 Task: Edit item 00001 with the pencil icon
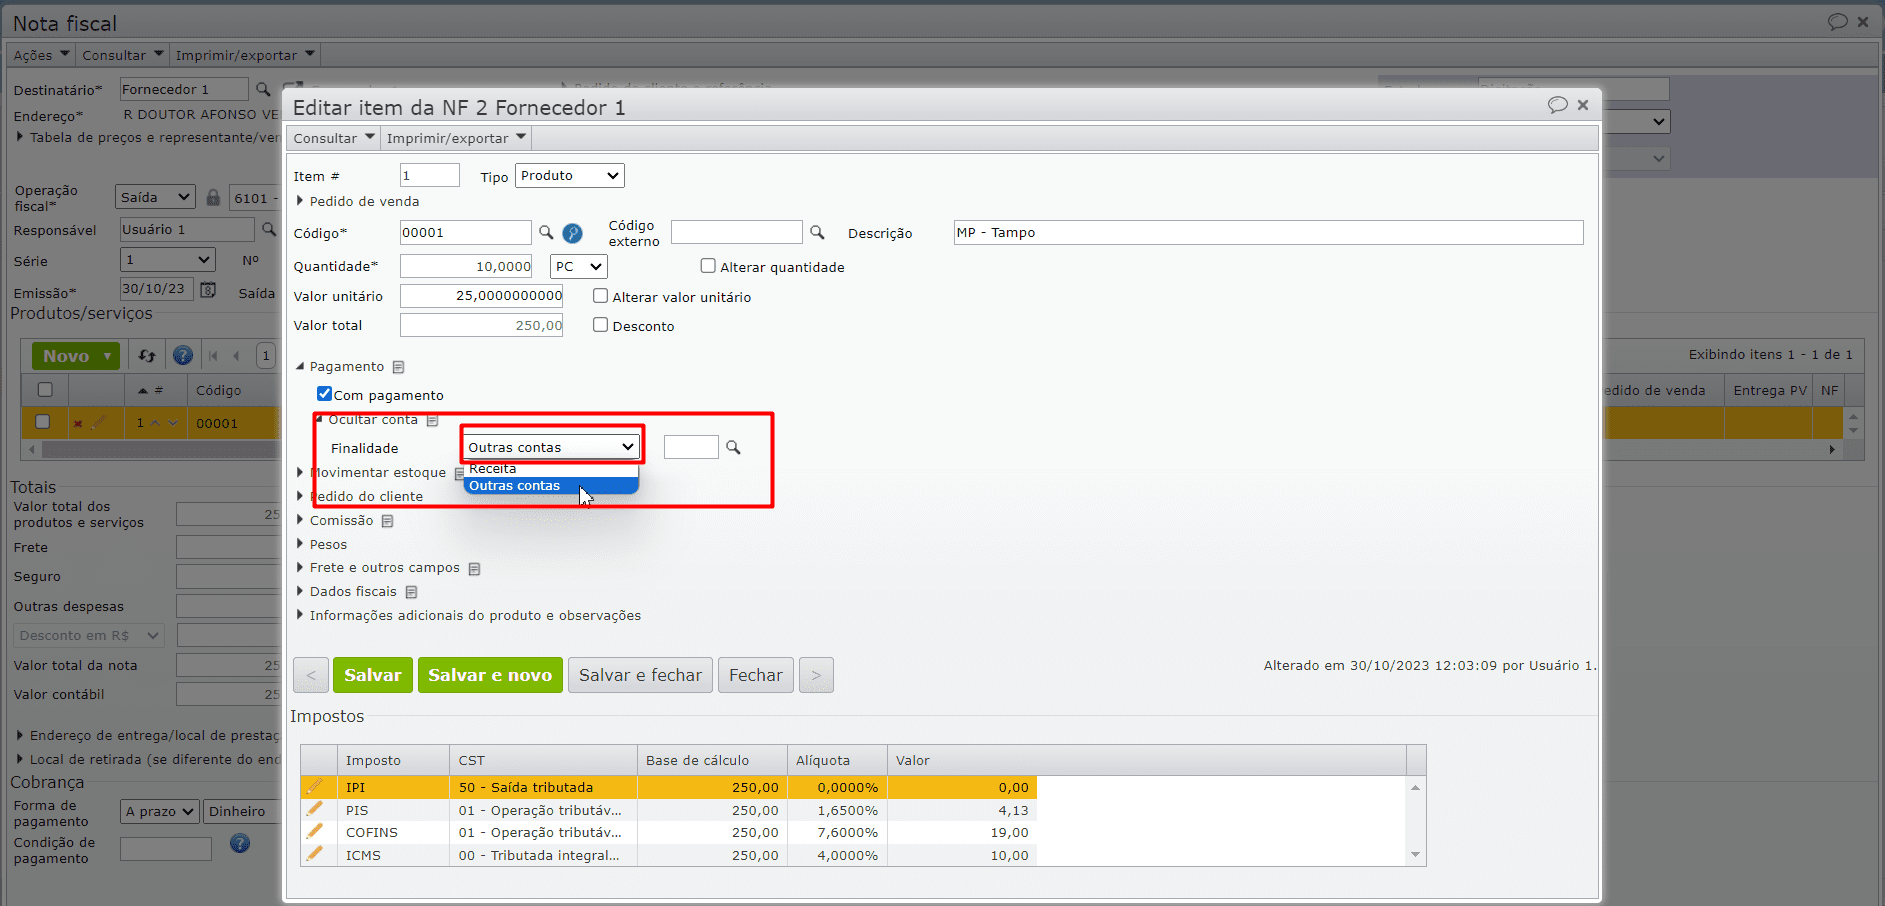(x=98, y=423)
